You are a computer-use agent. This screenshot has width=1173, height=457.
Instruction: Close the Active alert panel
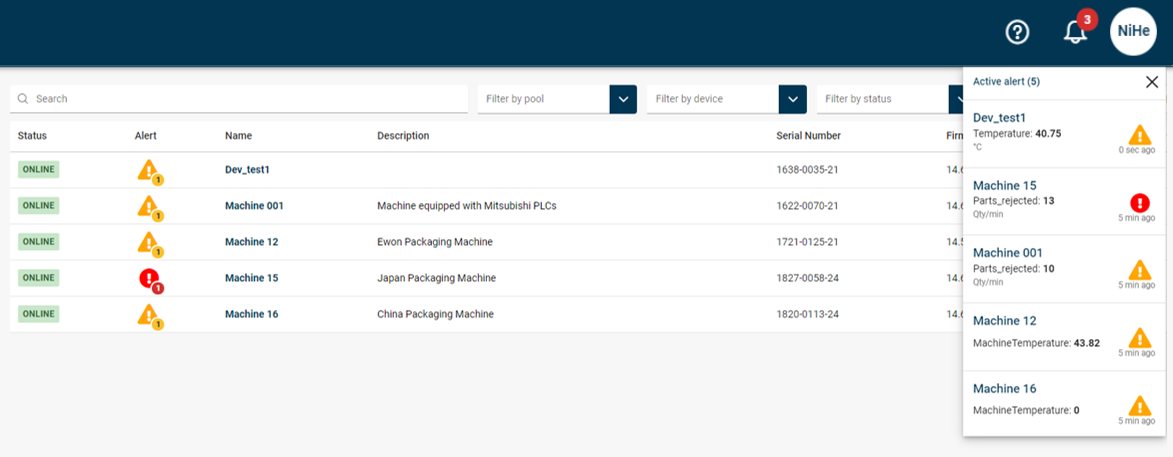pyautogui.click(x=1151, y=82)
